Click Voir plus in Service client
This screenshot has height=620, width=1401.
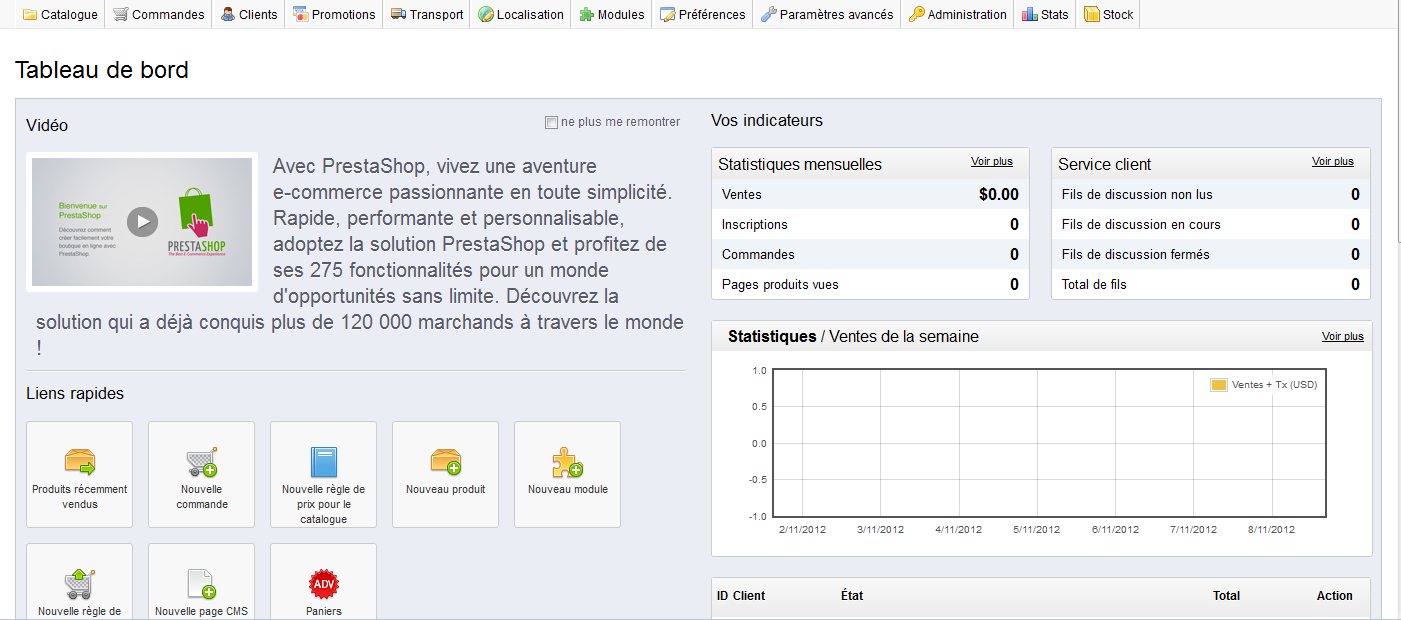point(1333,161)
